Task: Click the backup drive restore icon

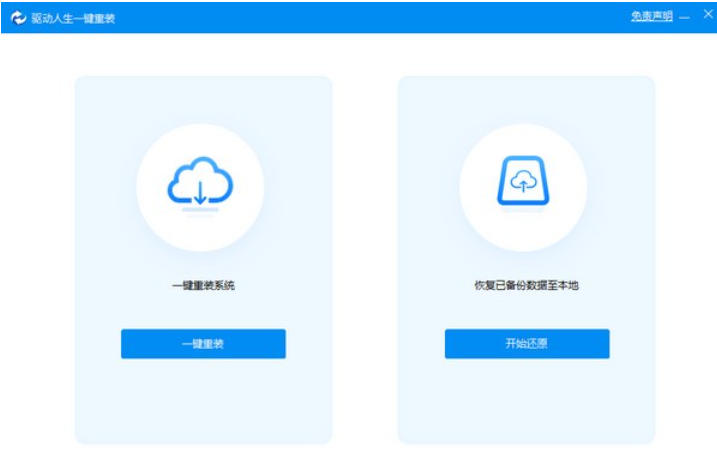Action: (523, 183)
